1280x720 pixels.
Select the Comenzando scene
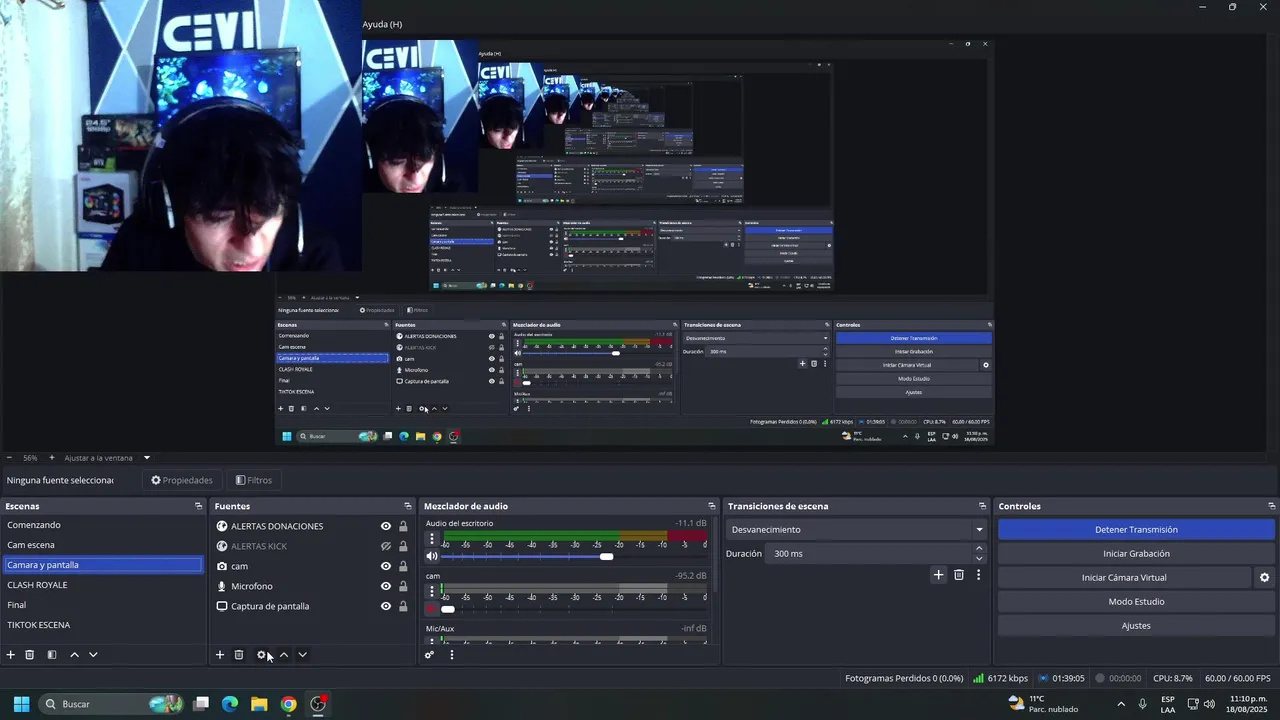point(103,525)
